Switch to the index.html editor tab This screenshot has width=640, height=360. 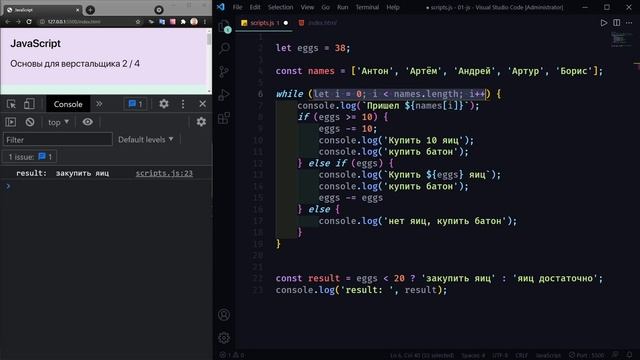click(318, 23)
